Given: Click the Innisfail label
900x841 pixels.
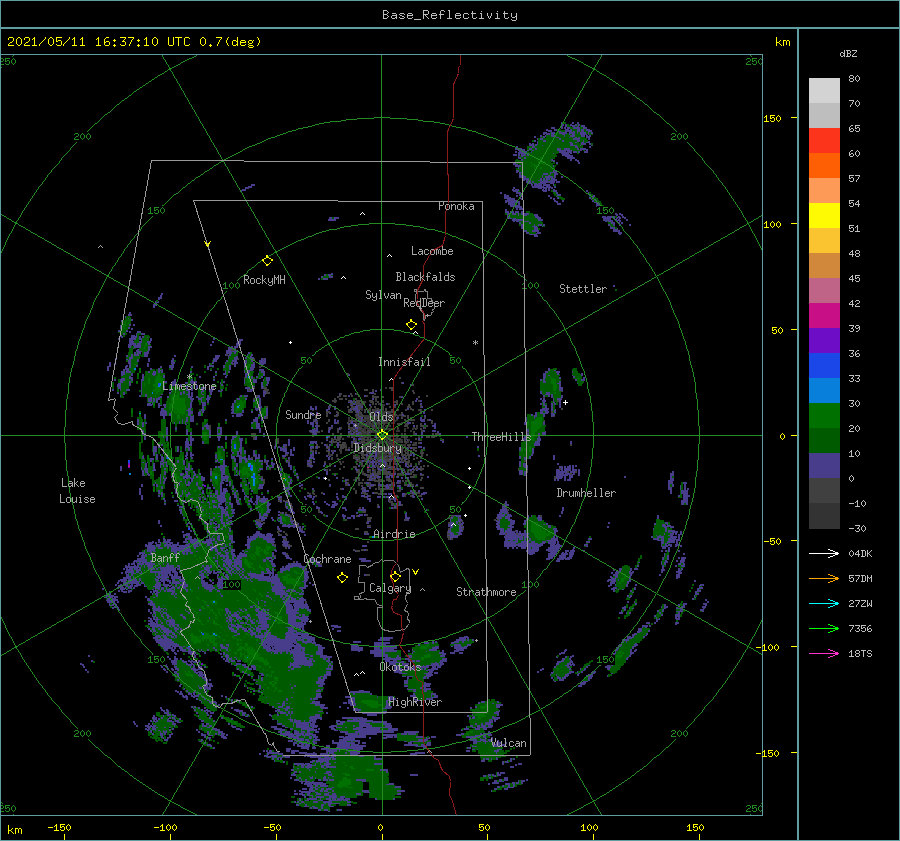Looking at the screenshot, I should tap(404, 362).
